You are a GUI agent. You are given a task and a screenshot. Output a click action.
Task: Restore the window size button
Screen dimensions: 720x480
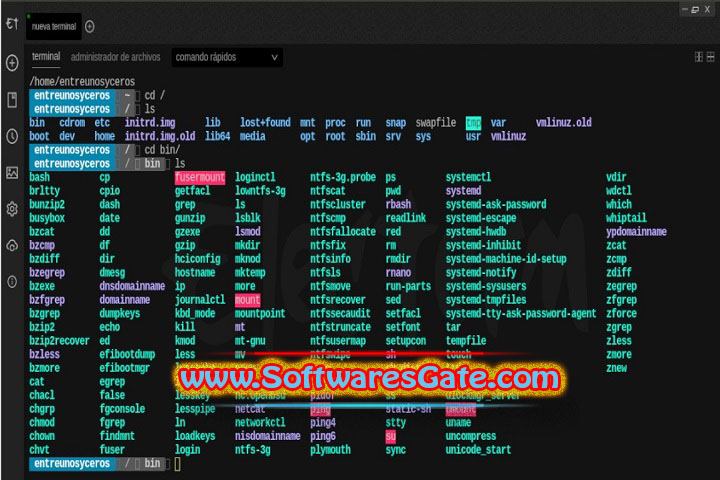(695, 10)
